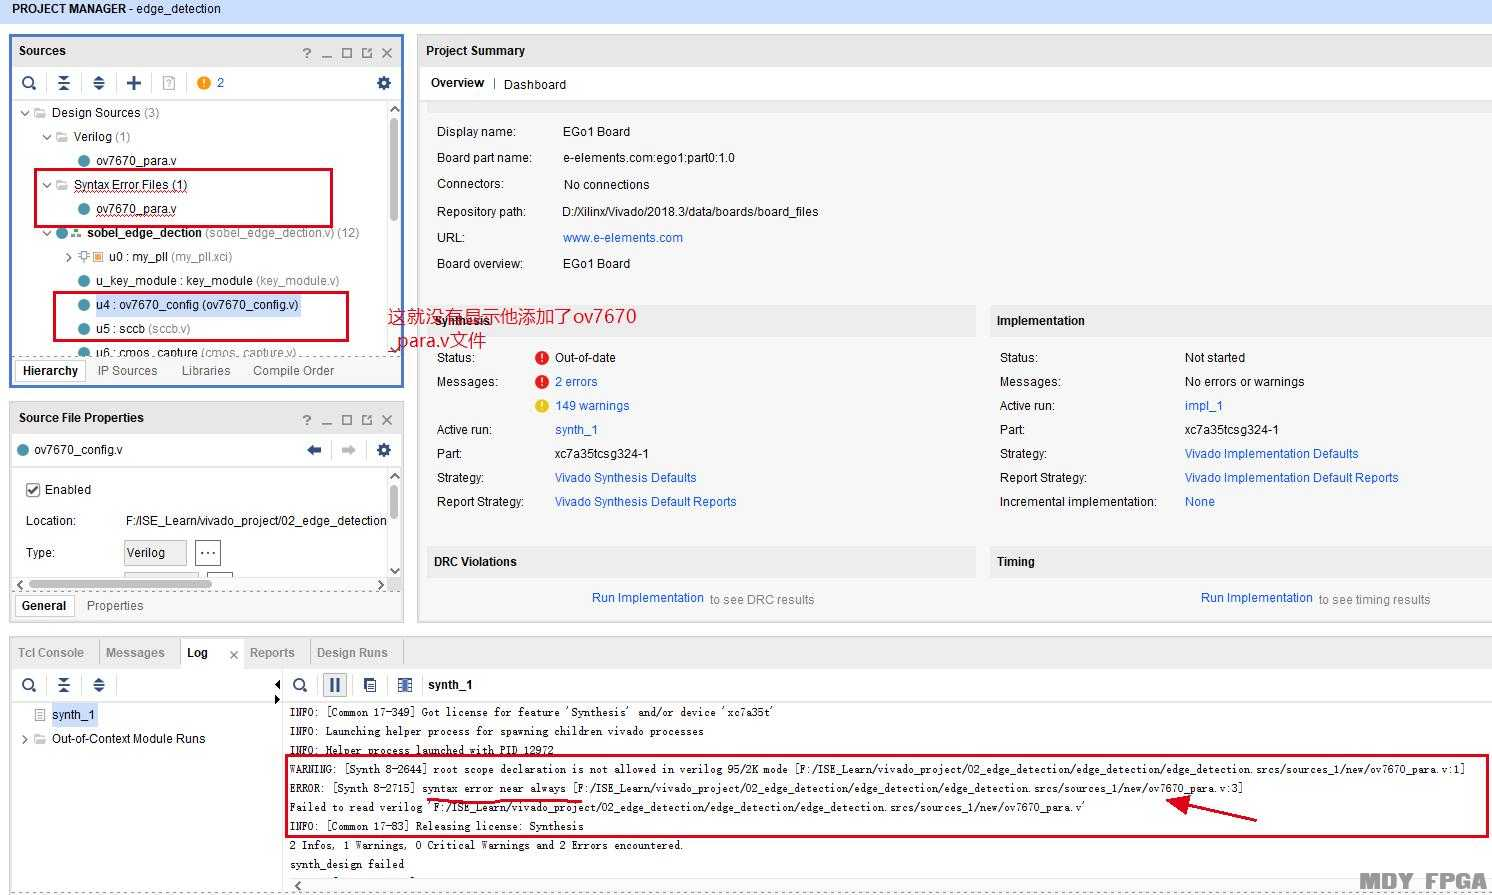
Task: Open the Design Runs tab
Action: tap(352, 653)
